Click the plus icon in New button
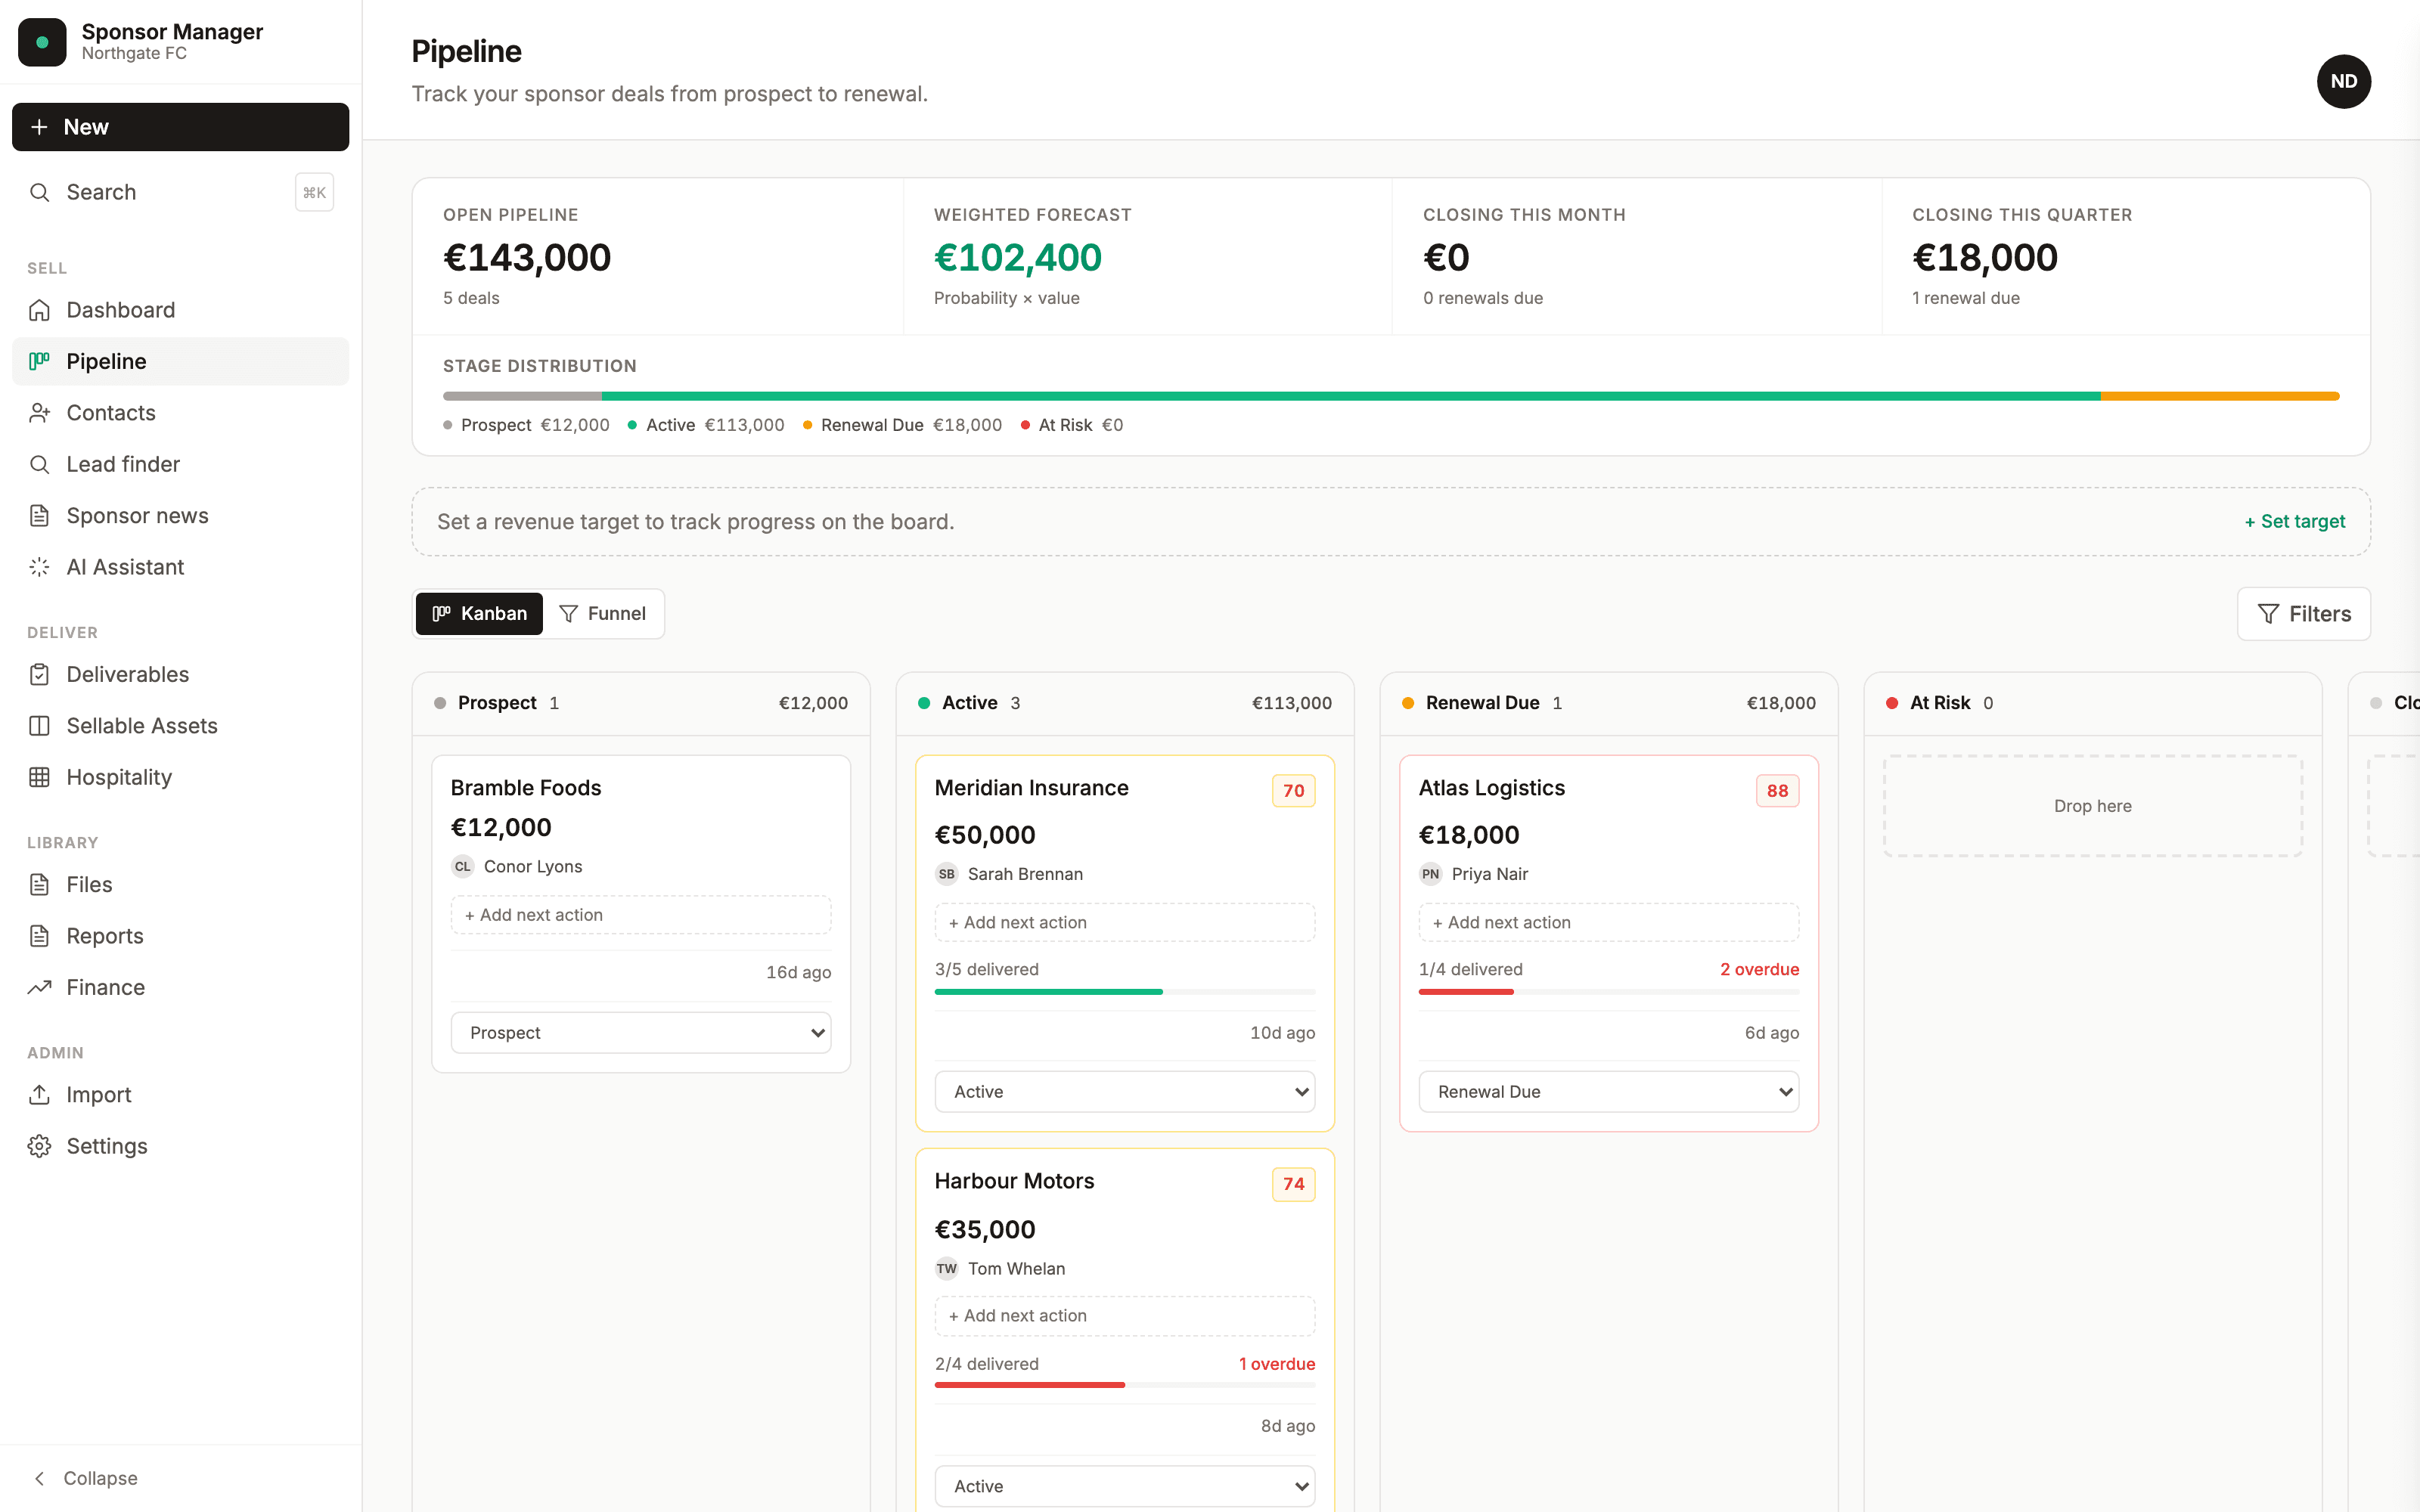Screen dimensions: 2420x1512 39,127
